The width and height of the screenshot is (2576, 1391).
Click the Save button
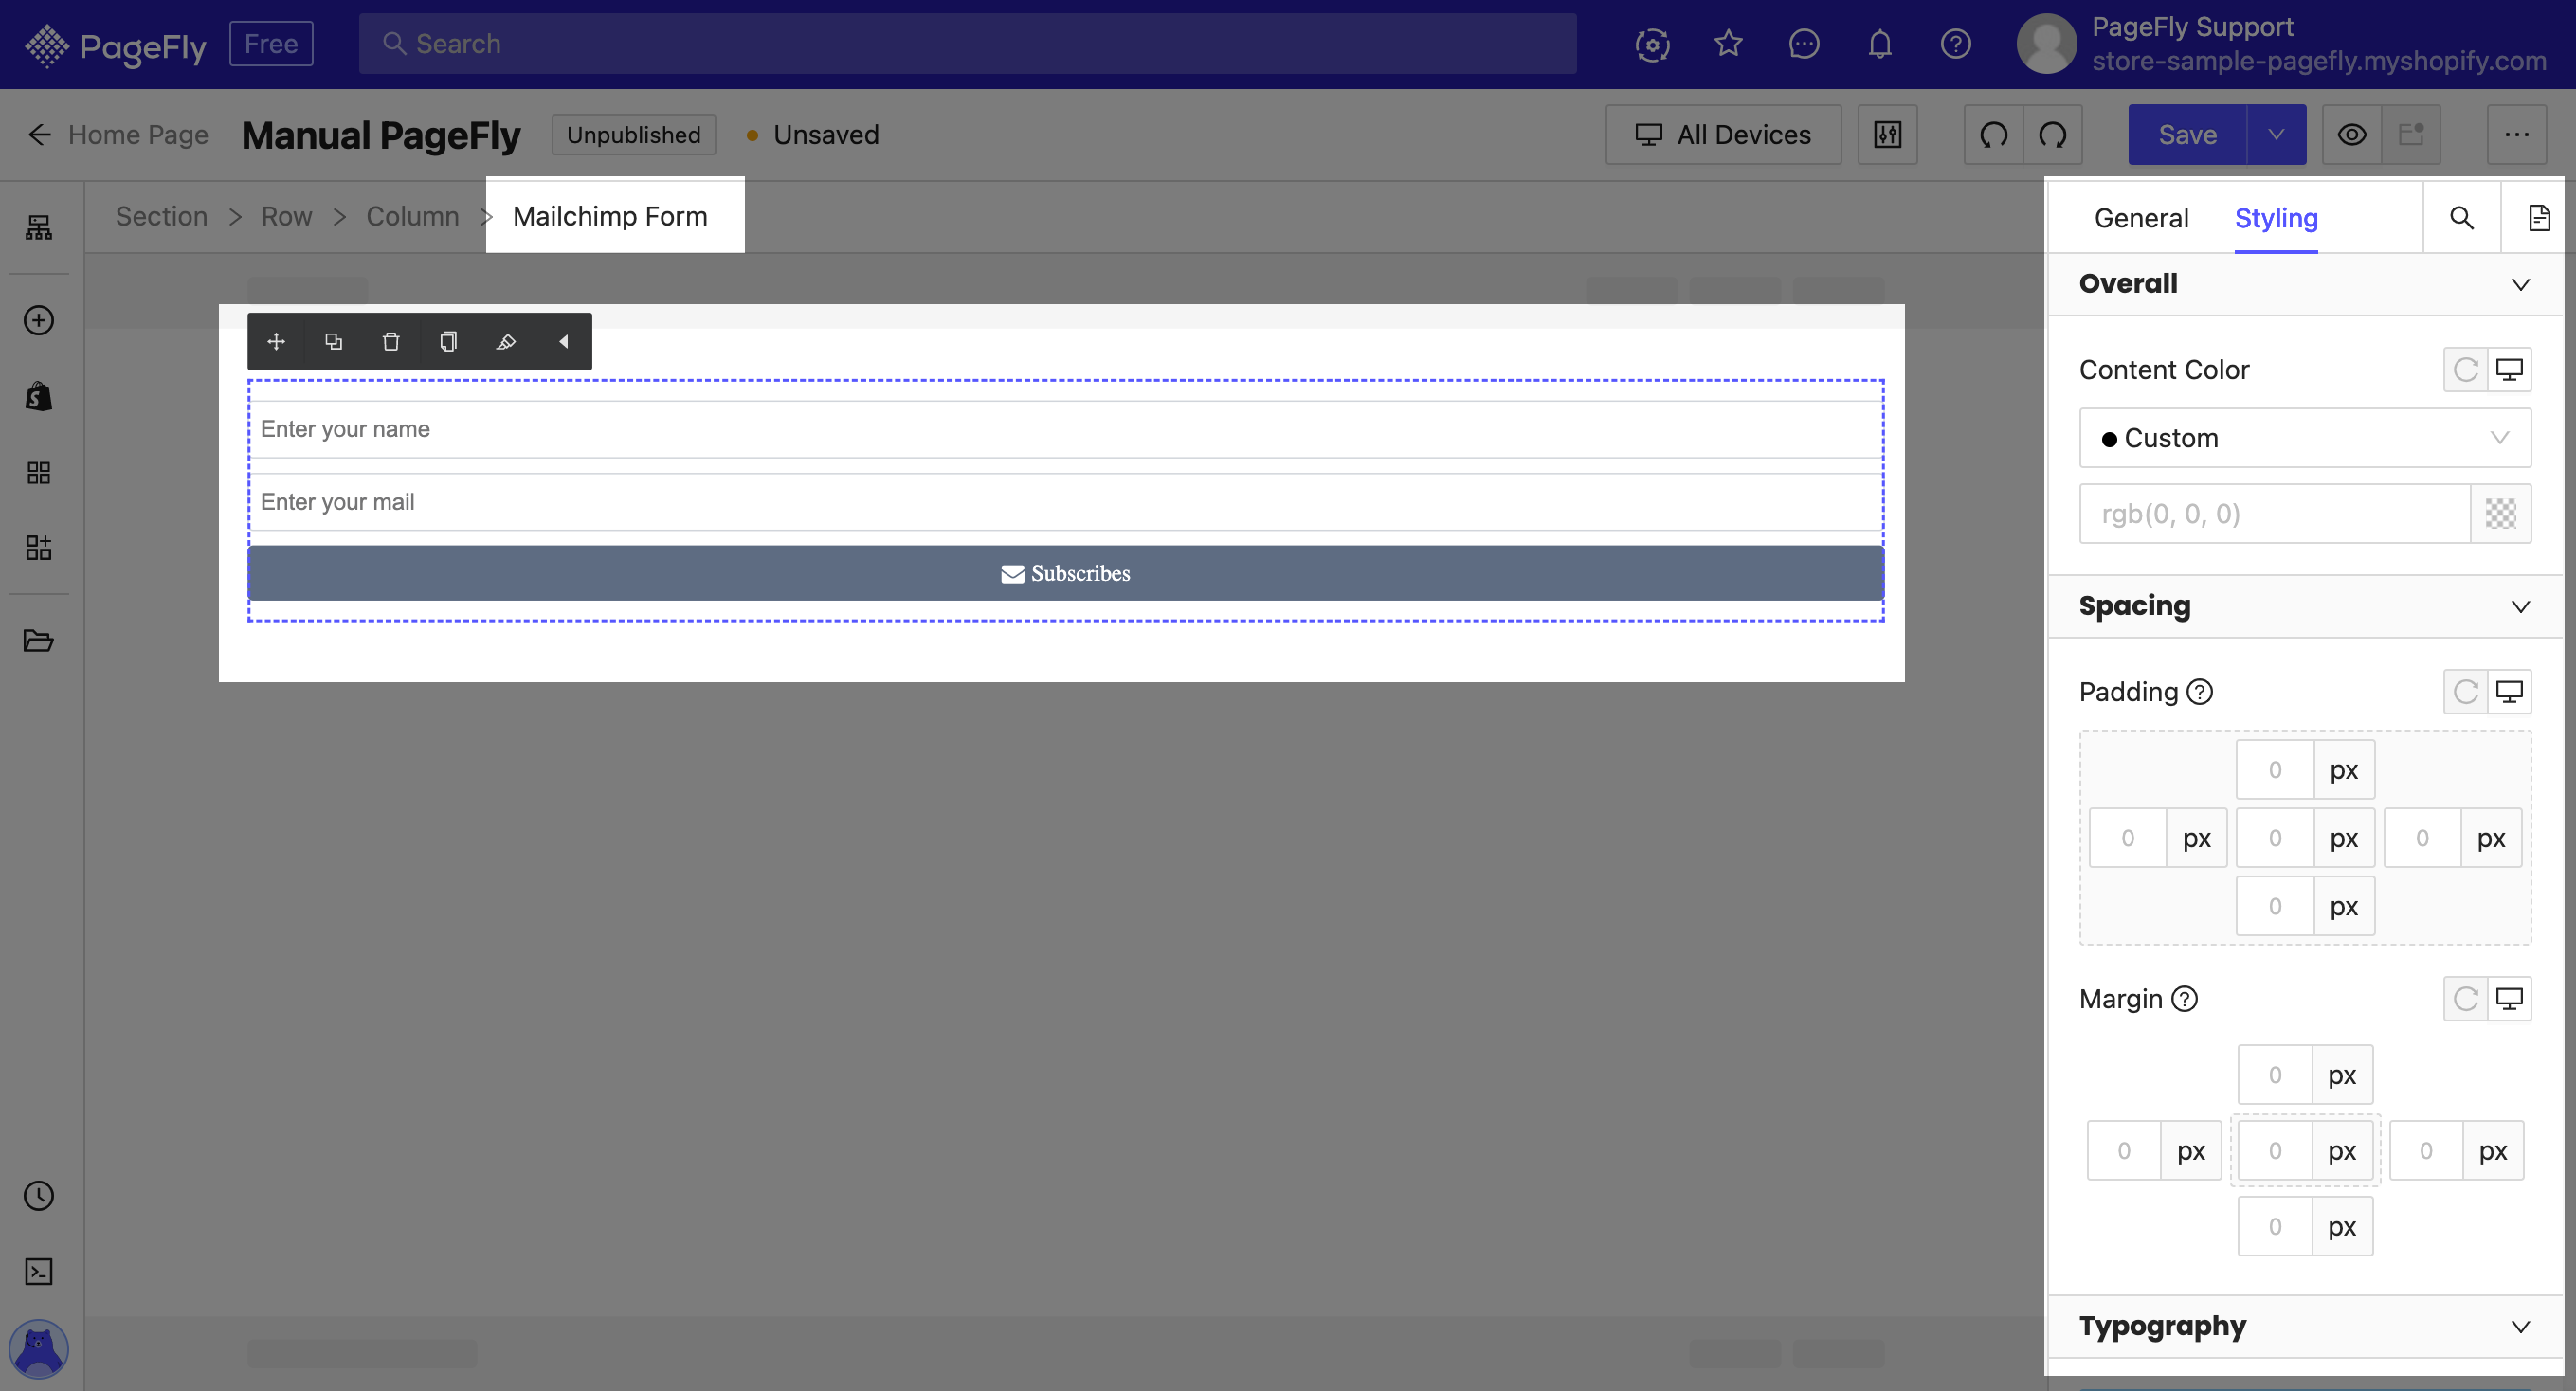2187,135
